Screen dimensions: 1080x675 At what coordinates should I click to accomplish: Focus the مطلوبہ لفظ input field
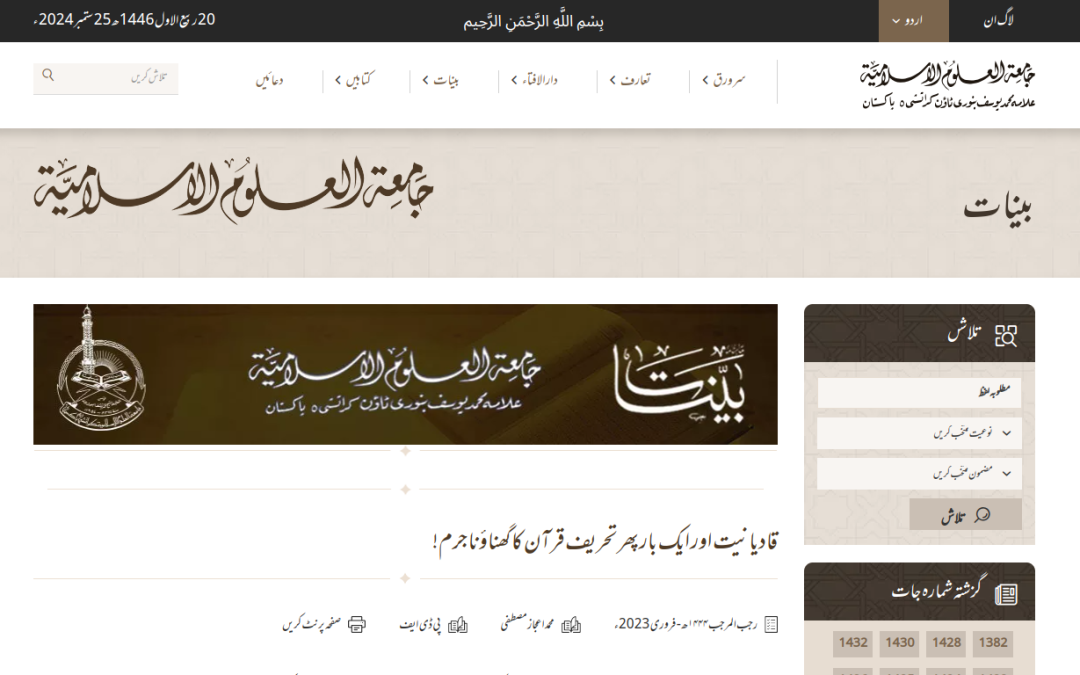click(x=919, y=393)
